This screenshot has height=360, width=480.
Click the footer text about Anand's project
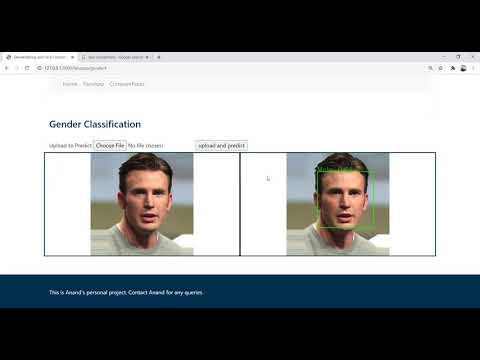click(x=126, y=292)
